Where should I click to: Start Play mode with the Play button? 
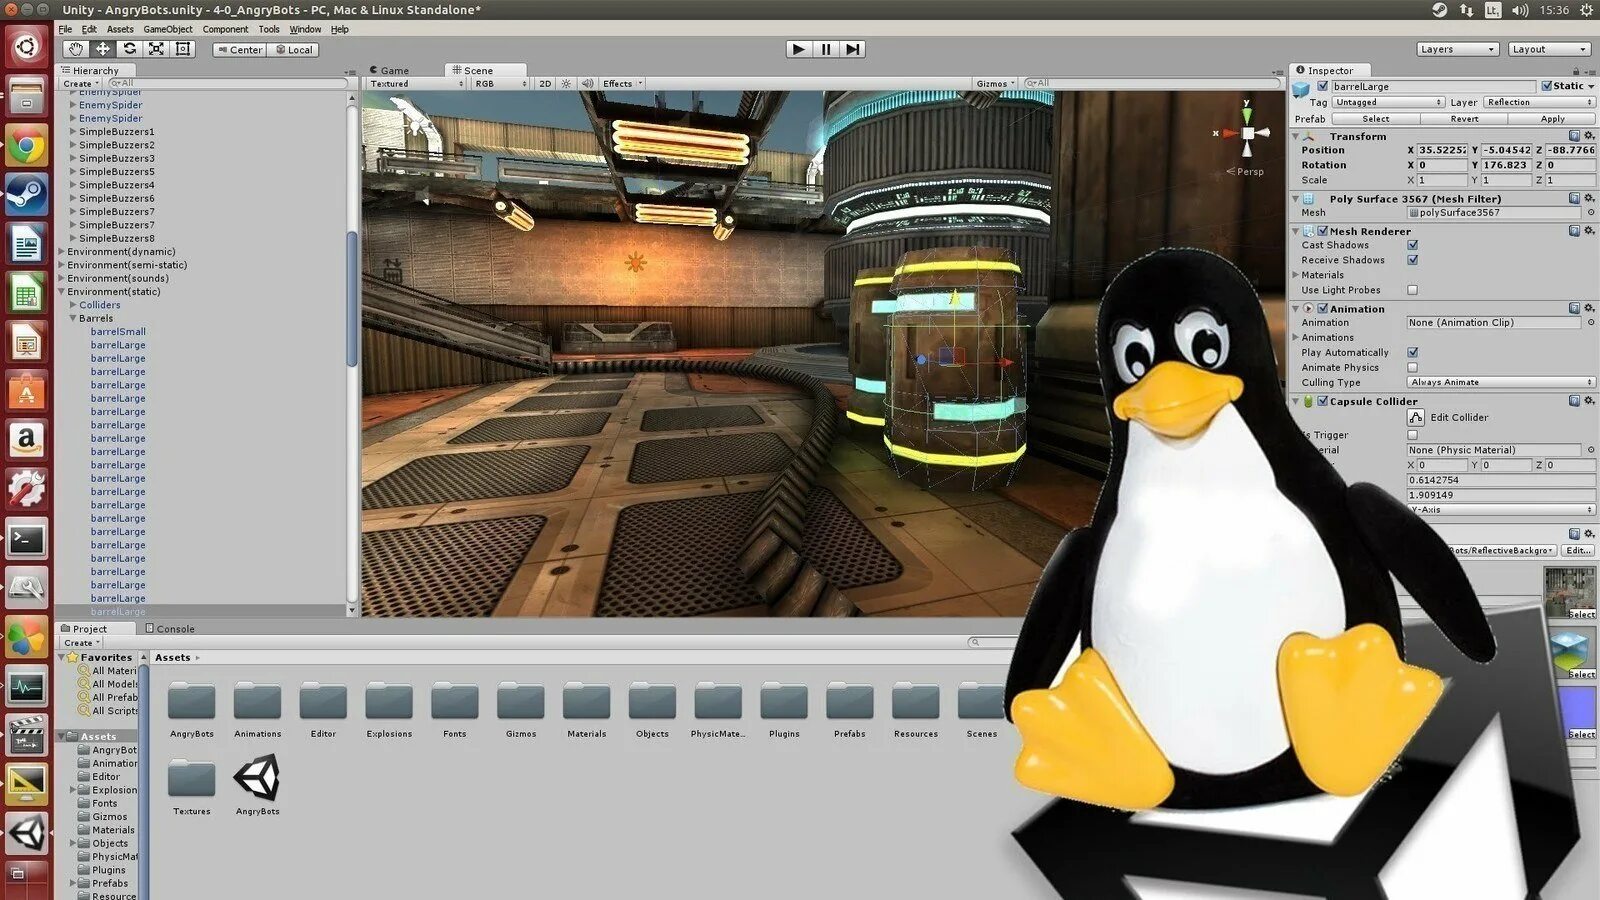click(x=798, y=49)
